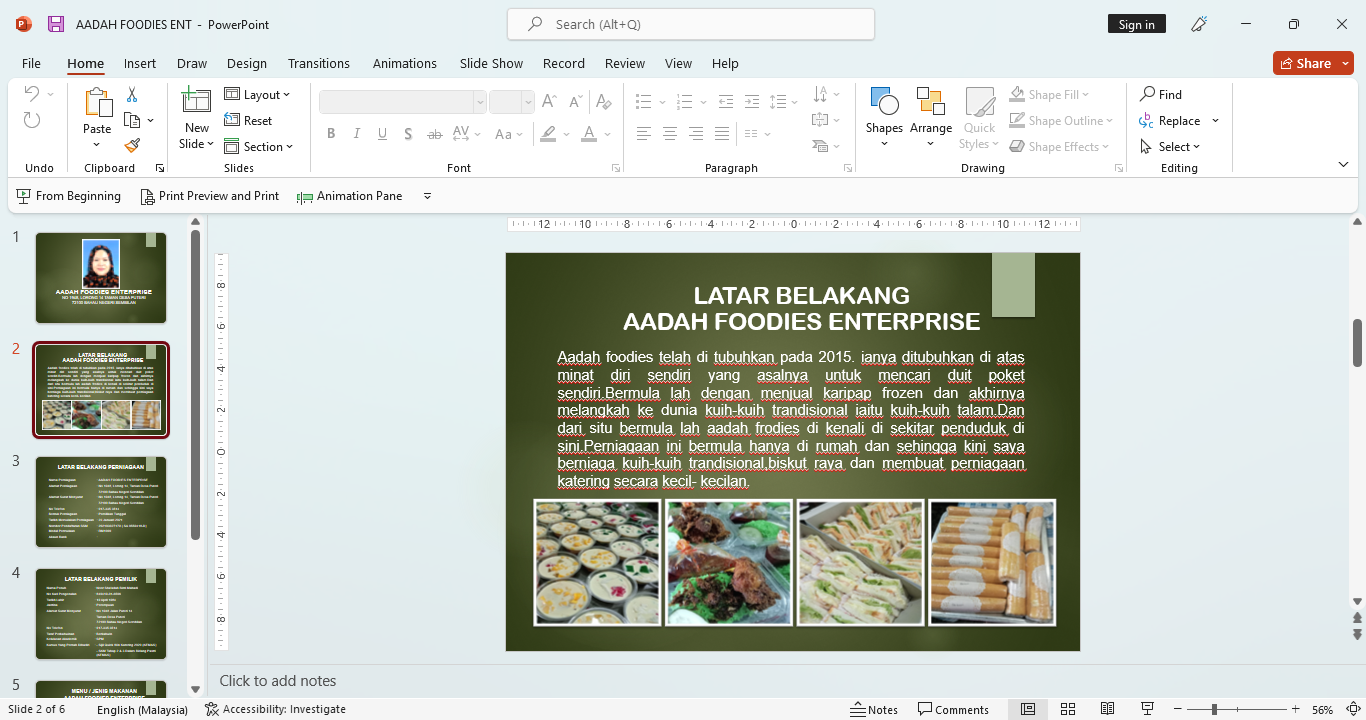The image size is (1366, 720).
Task: Open Coming Soon pen icon
Action: (1199, 24)
